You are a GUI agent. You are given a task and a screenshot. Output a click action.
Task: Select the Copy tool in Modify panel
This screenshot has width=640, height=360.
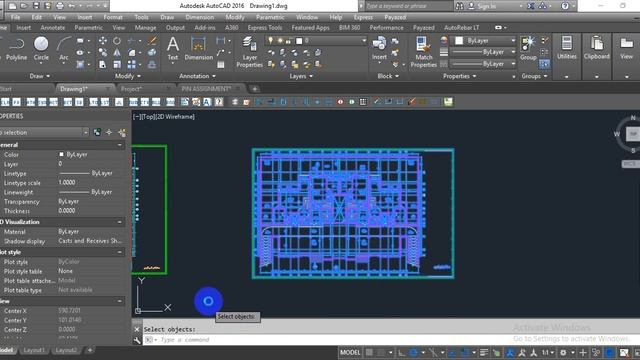pyautogui.click(x=103, y=53)
